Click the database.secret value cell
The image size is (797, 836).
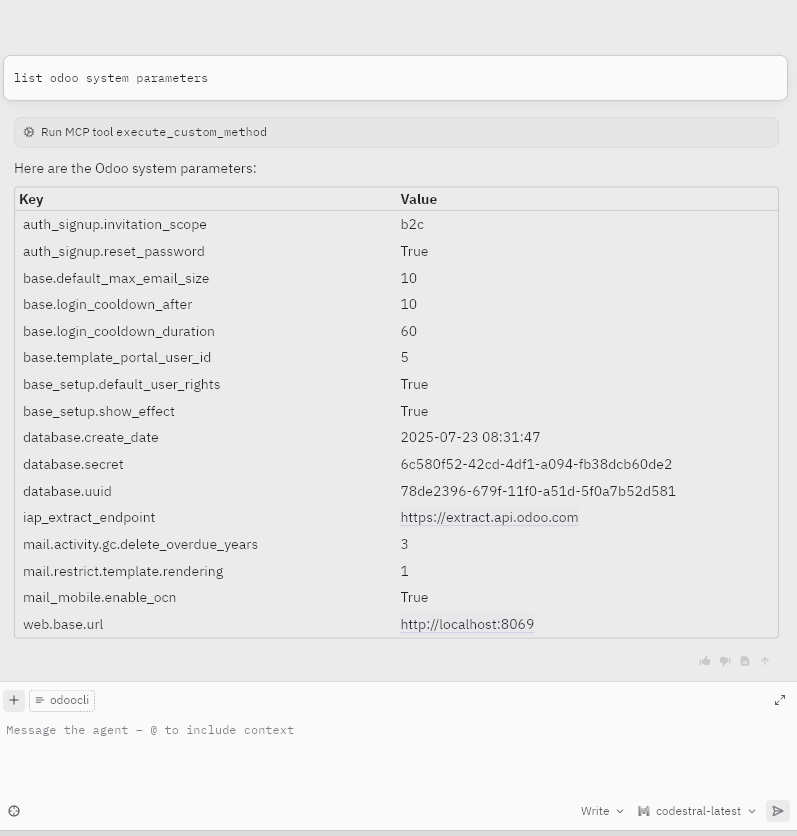[x=536, y=465]
